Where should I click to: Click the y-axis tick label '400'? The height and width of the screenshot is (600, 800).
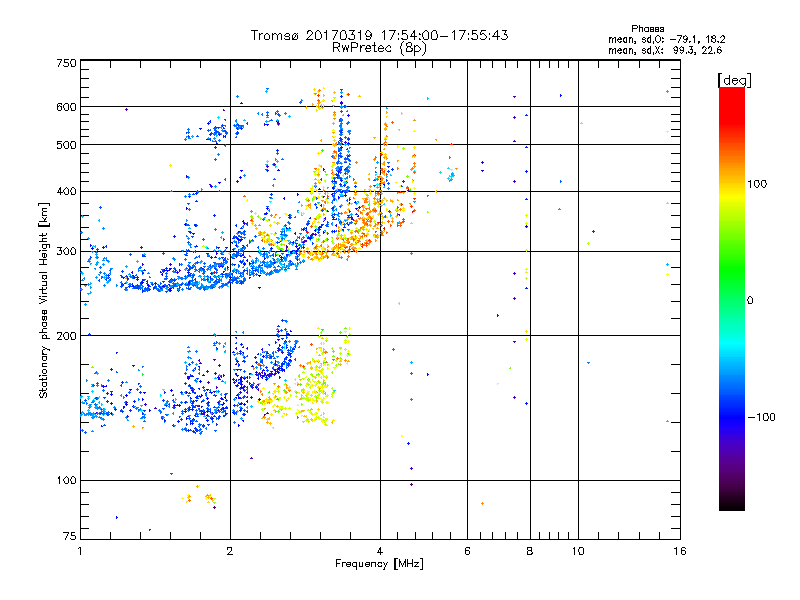(x=67, y=192)
